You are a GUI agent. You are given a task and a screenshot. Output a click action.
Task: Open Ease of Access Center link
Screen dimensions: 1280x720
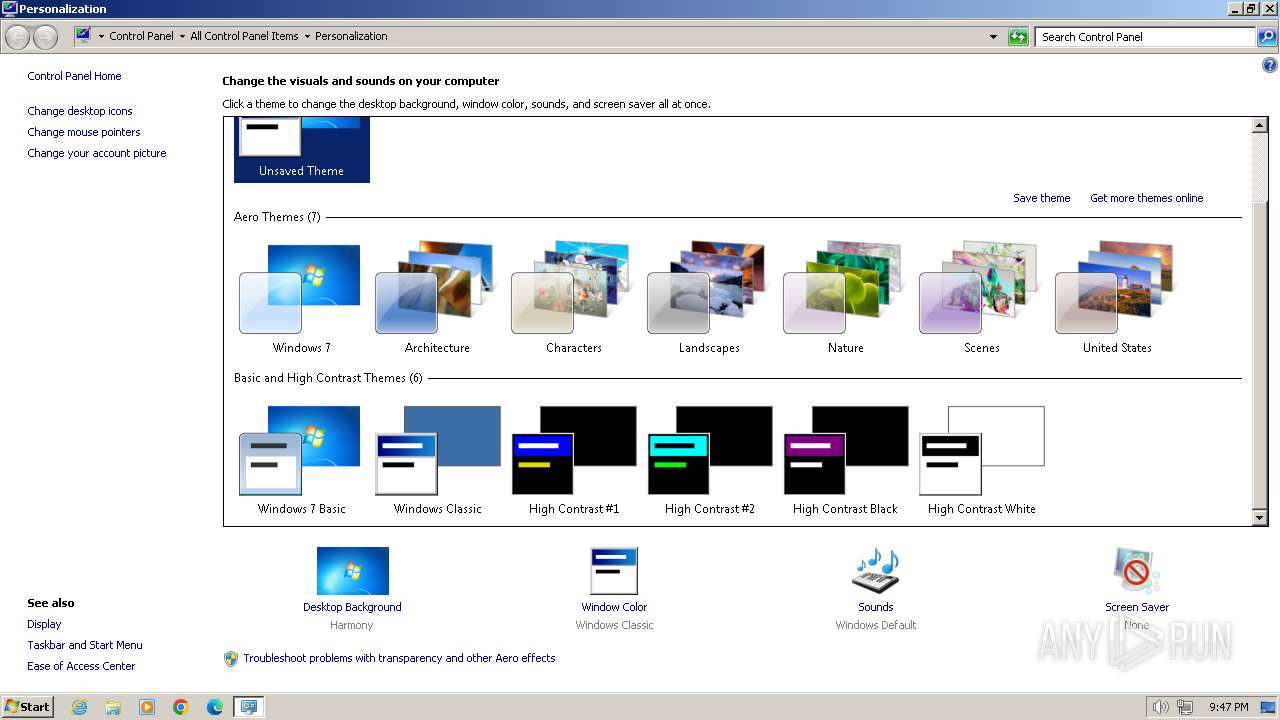tap(81, 666)
